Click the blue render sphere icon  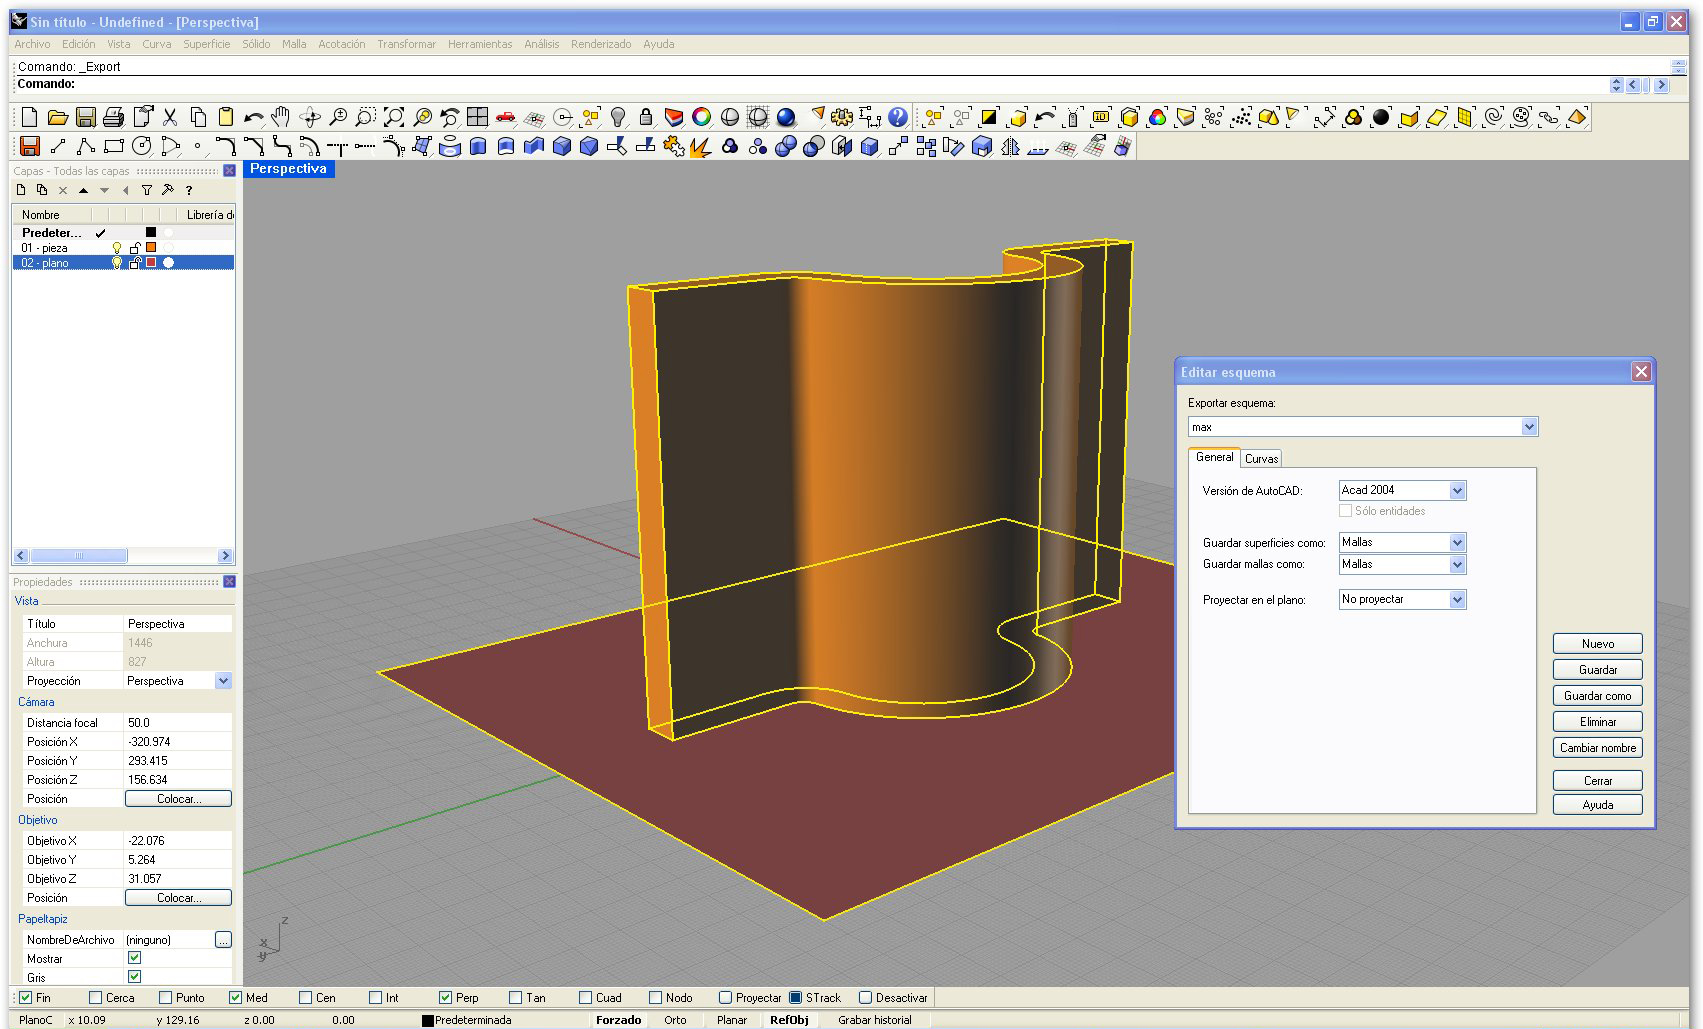click(x=786, y=117)
